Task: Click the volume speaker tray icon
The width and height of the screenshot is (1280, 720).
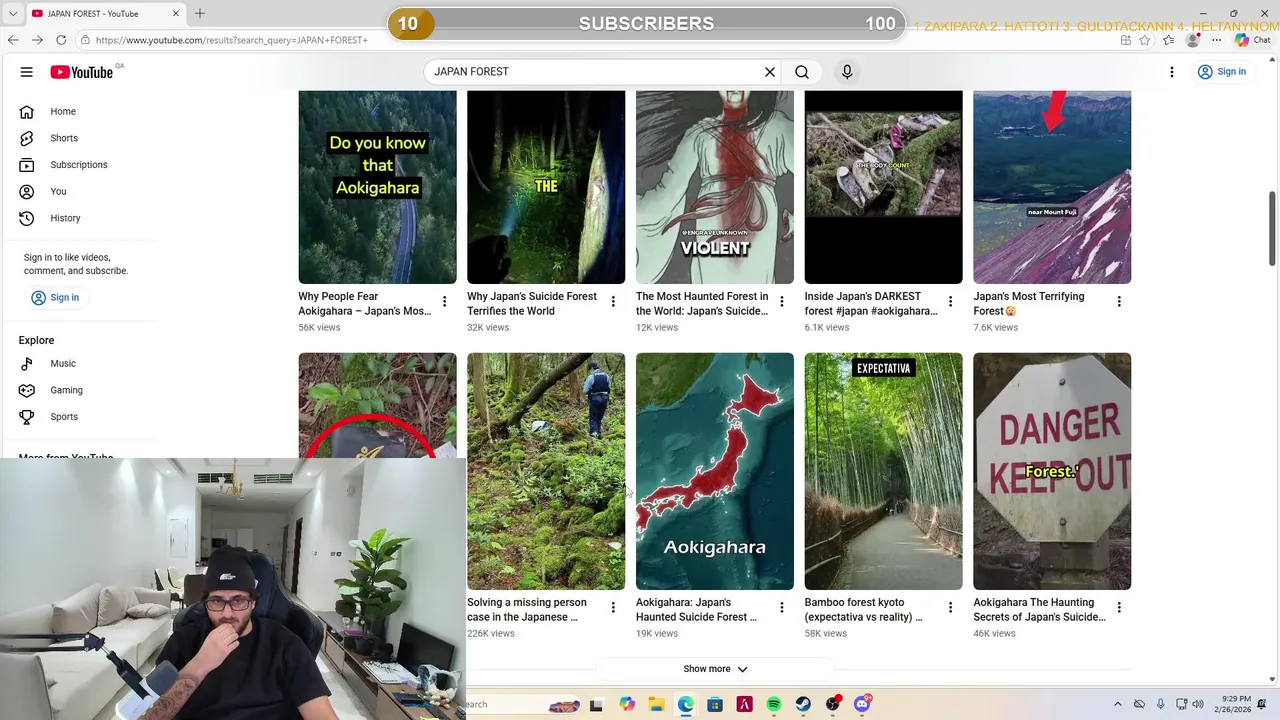Action: (1198, 704)
